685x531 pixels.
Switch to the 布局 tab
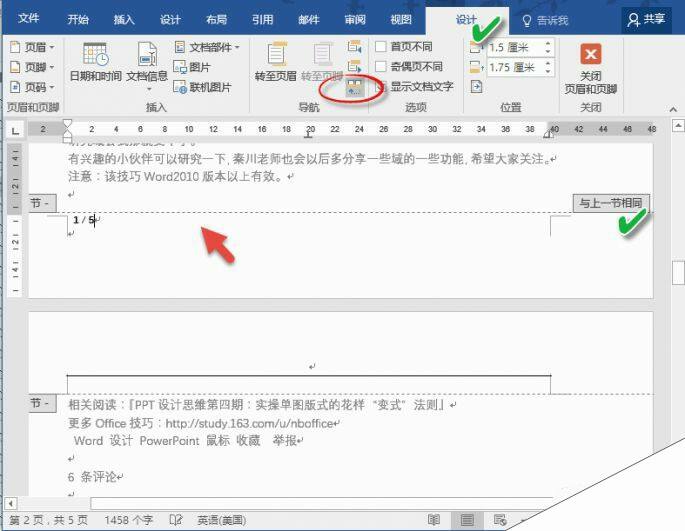216,19
